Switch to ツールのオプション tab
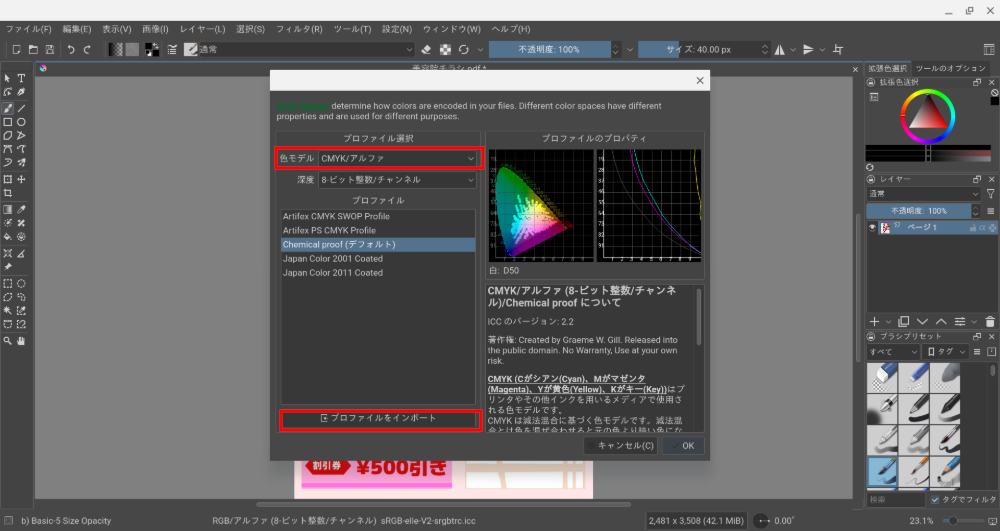 tap(950, 68)
